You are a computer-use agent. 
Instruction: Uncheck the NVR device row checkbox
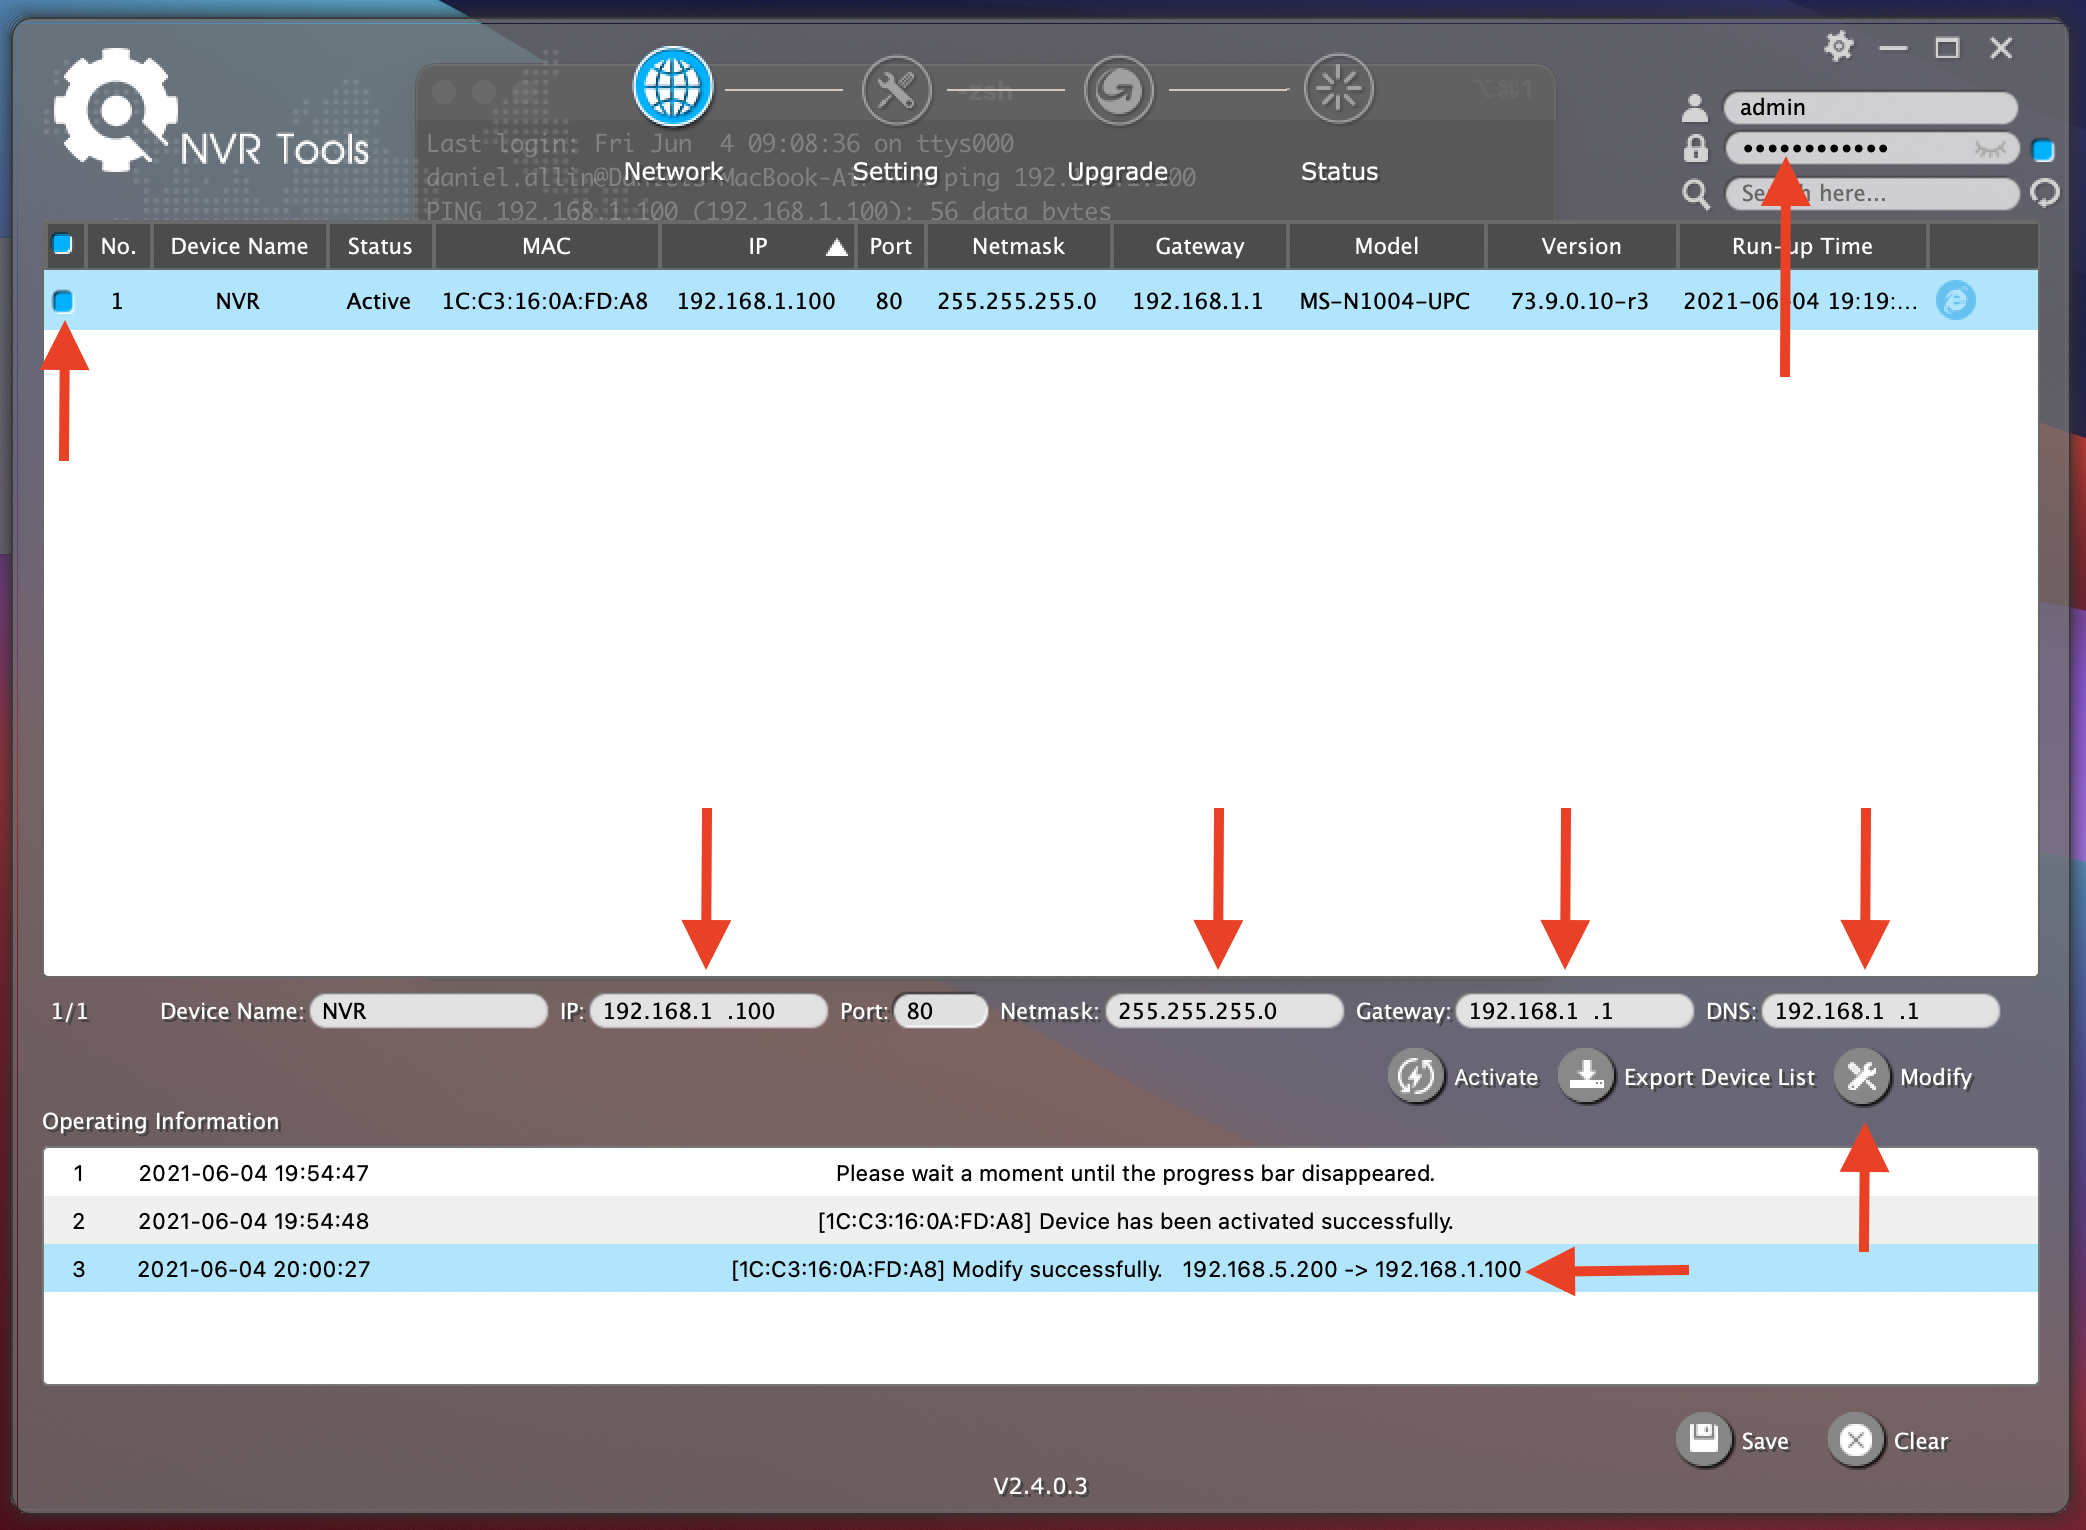(63, 301)
